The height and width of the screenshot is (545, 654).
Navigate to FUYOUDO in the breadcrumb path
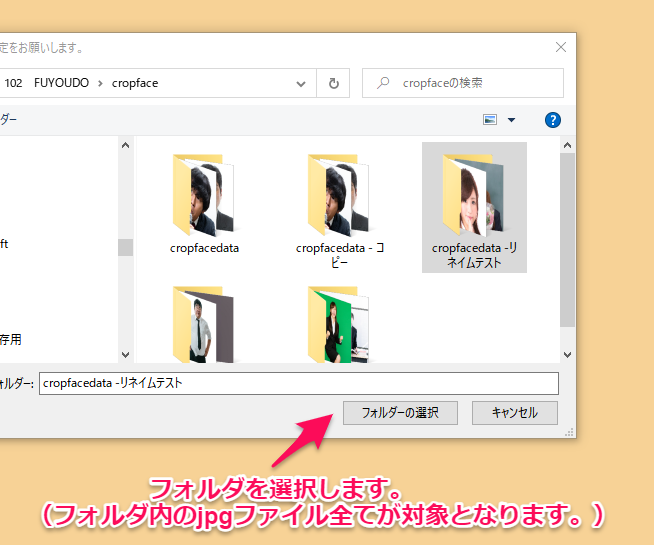tap(61, 83)
